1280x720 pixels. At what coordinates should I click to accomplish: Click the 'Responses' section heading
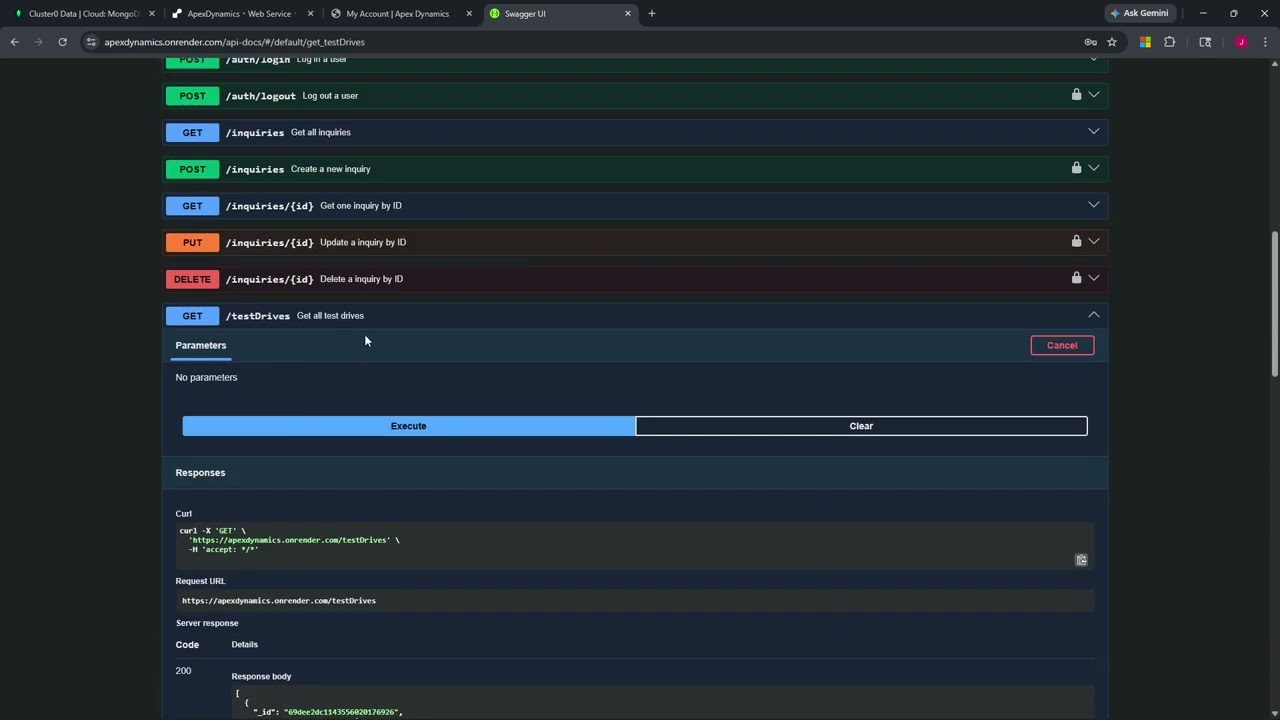[200, 473]
